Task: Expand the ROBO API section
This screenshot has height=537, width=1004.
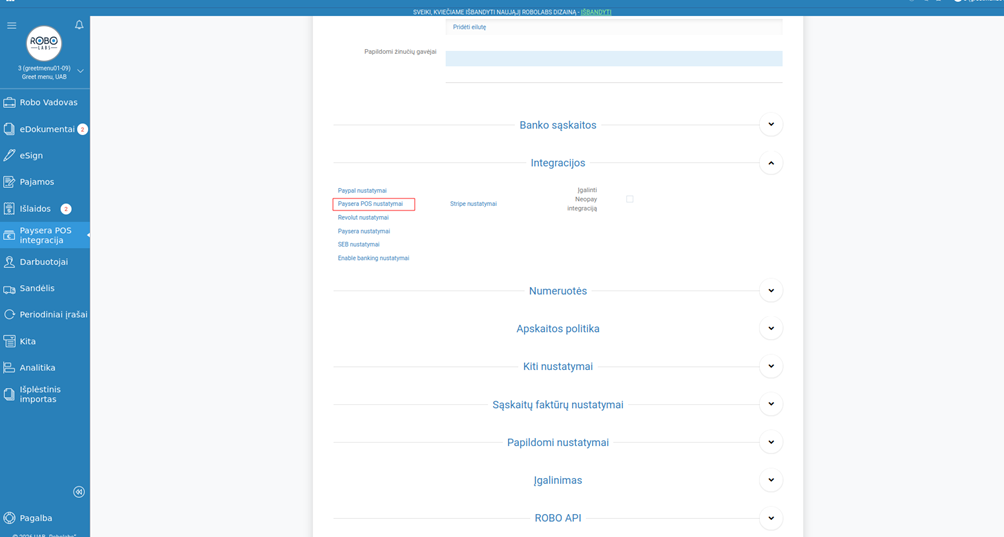Action: pyautogui.click(x=771, y=518)
